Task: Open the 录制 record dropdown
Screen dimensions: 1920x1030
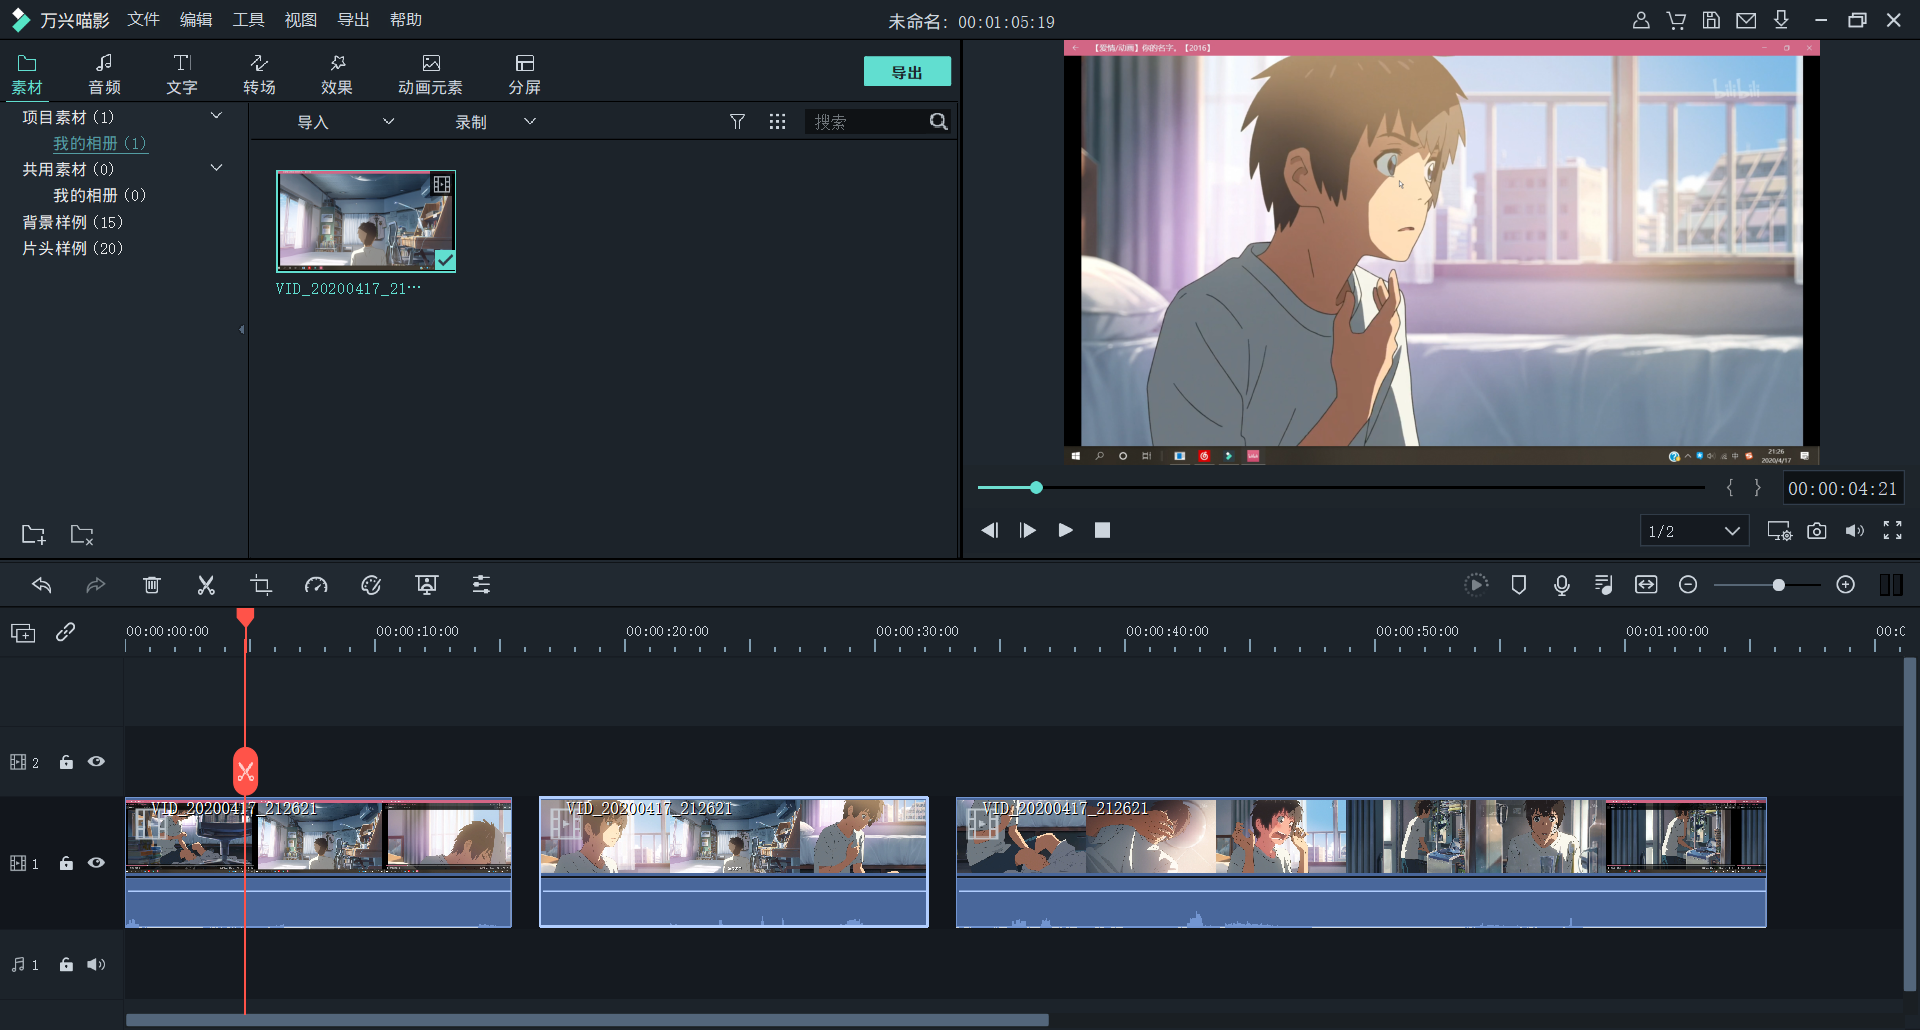Action: [x=495, y=122]
